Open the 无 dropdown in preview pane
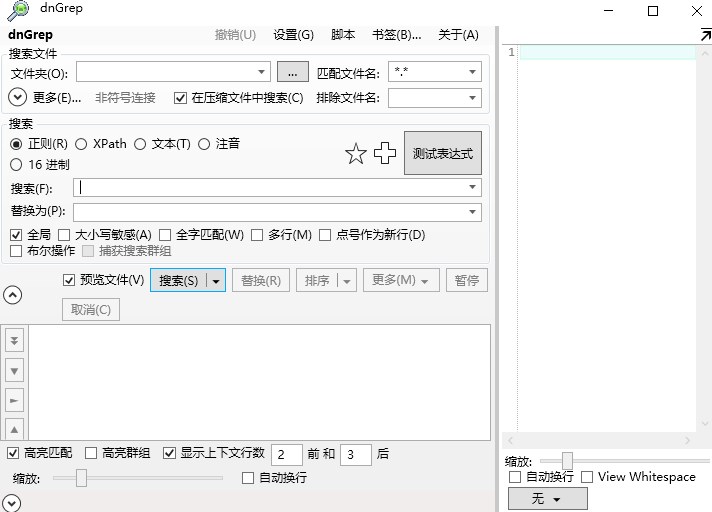Screen dimensions: 712x512 [547, 498]
